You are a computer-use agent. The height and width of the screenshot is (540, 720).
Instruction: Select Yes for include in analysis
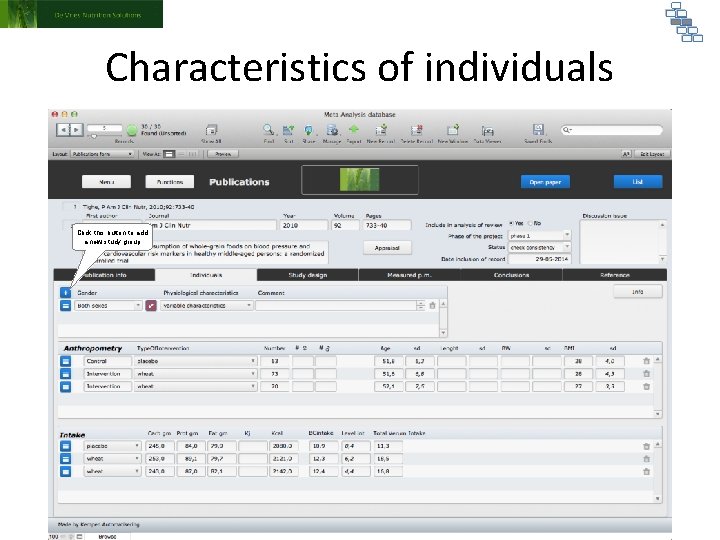click(511, 223)
